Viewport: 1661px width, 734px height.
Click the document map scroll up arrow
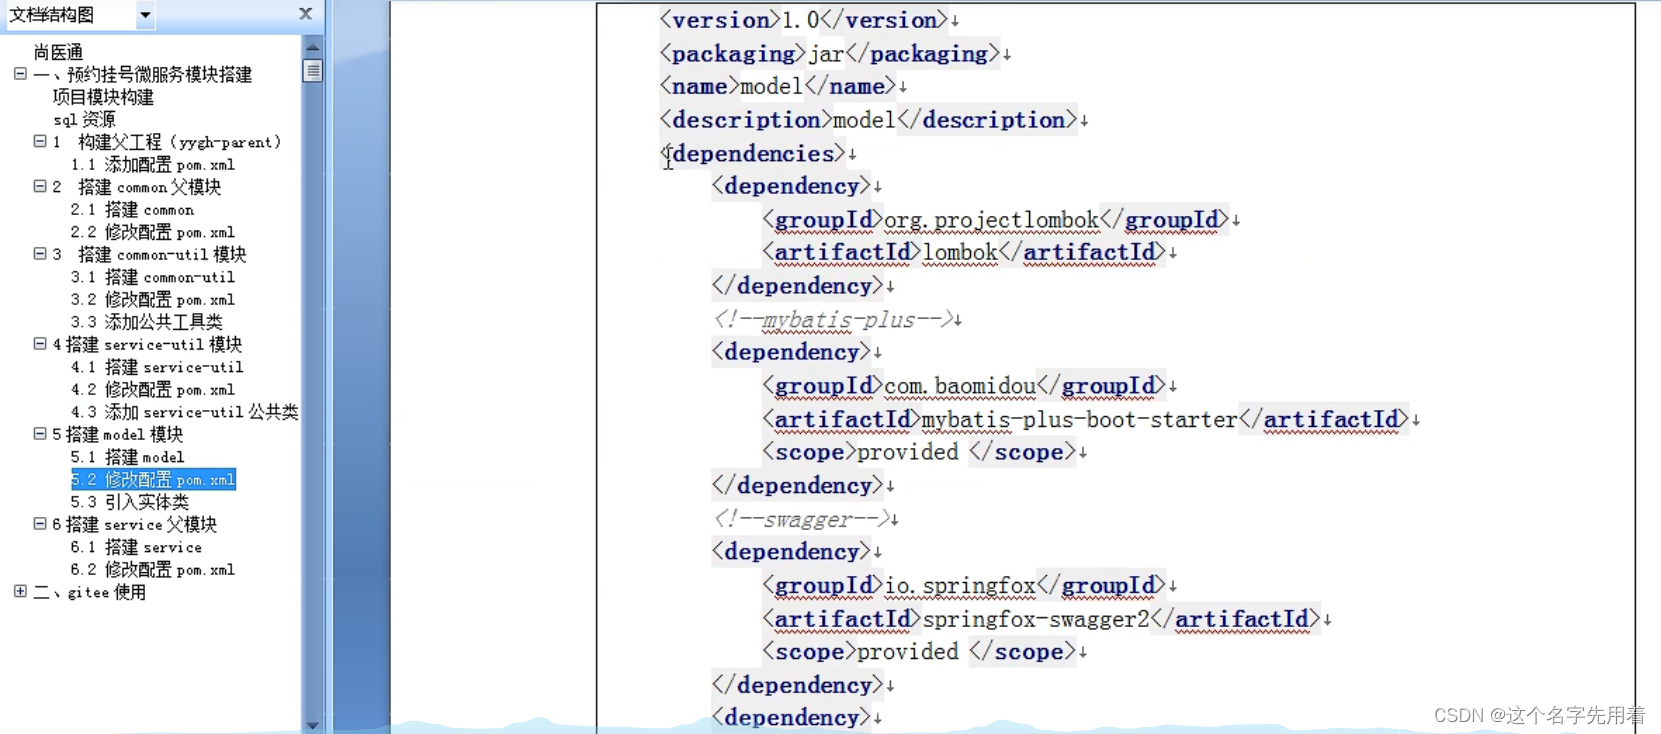[x=313, y=46]
